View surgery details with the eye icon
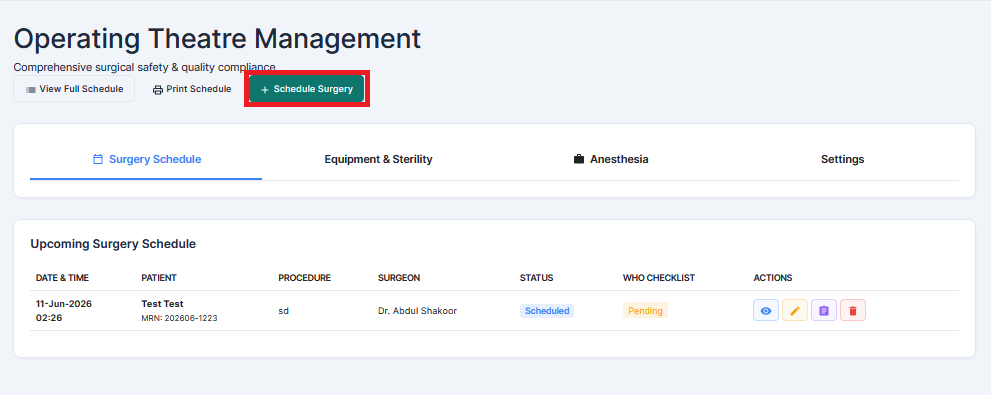991x395 pixels. coord(765,310)
